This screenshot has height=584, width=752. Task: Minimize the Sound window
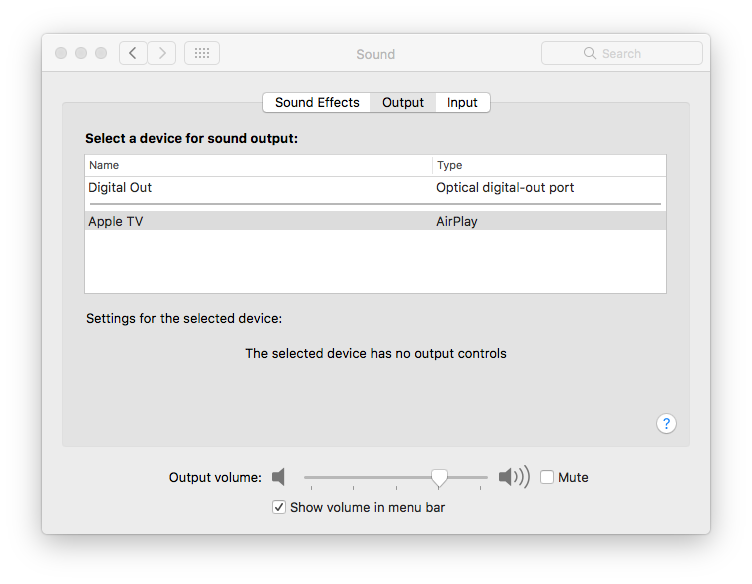[x=81, y=53]
